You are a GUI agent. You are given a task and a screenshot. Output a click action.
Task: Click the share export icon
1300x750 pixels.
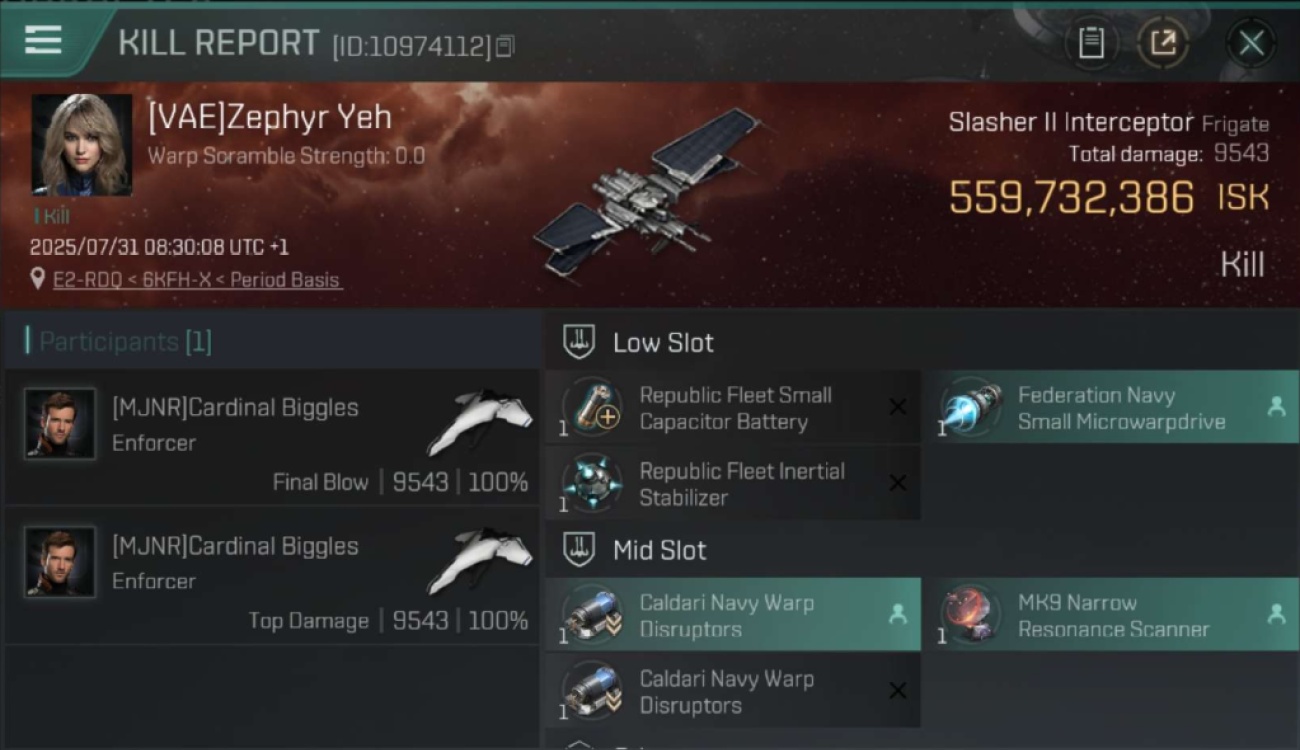click(x=1162, y=43)
